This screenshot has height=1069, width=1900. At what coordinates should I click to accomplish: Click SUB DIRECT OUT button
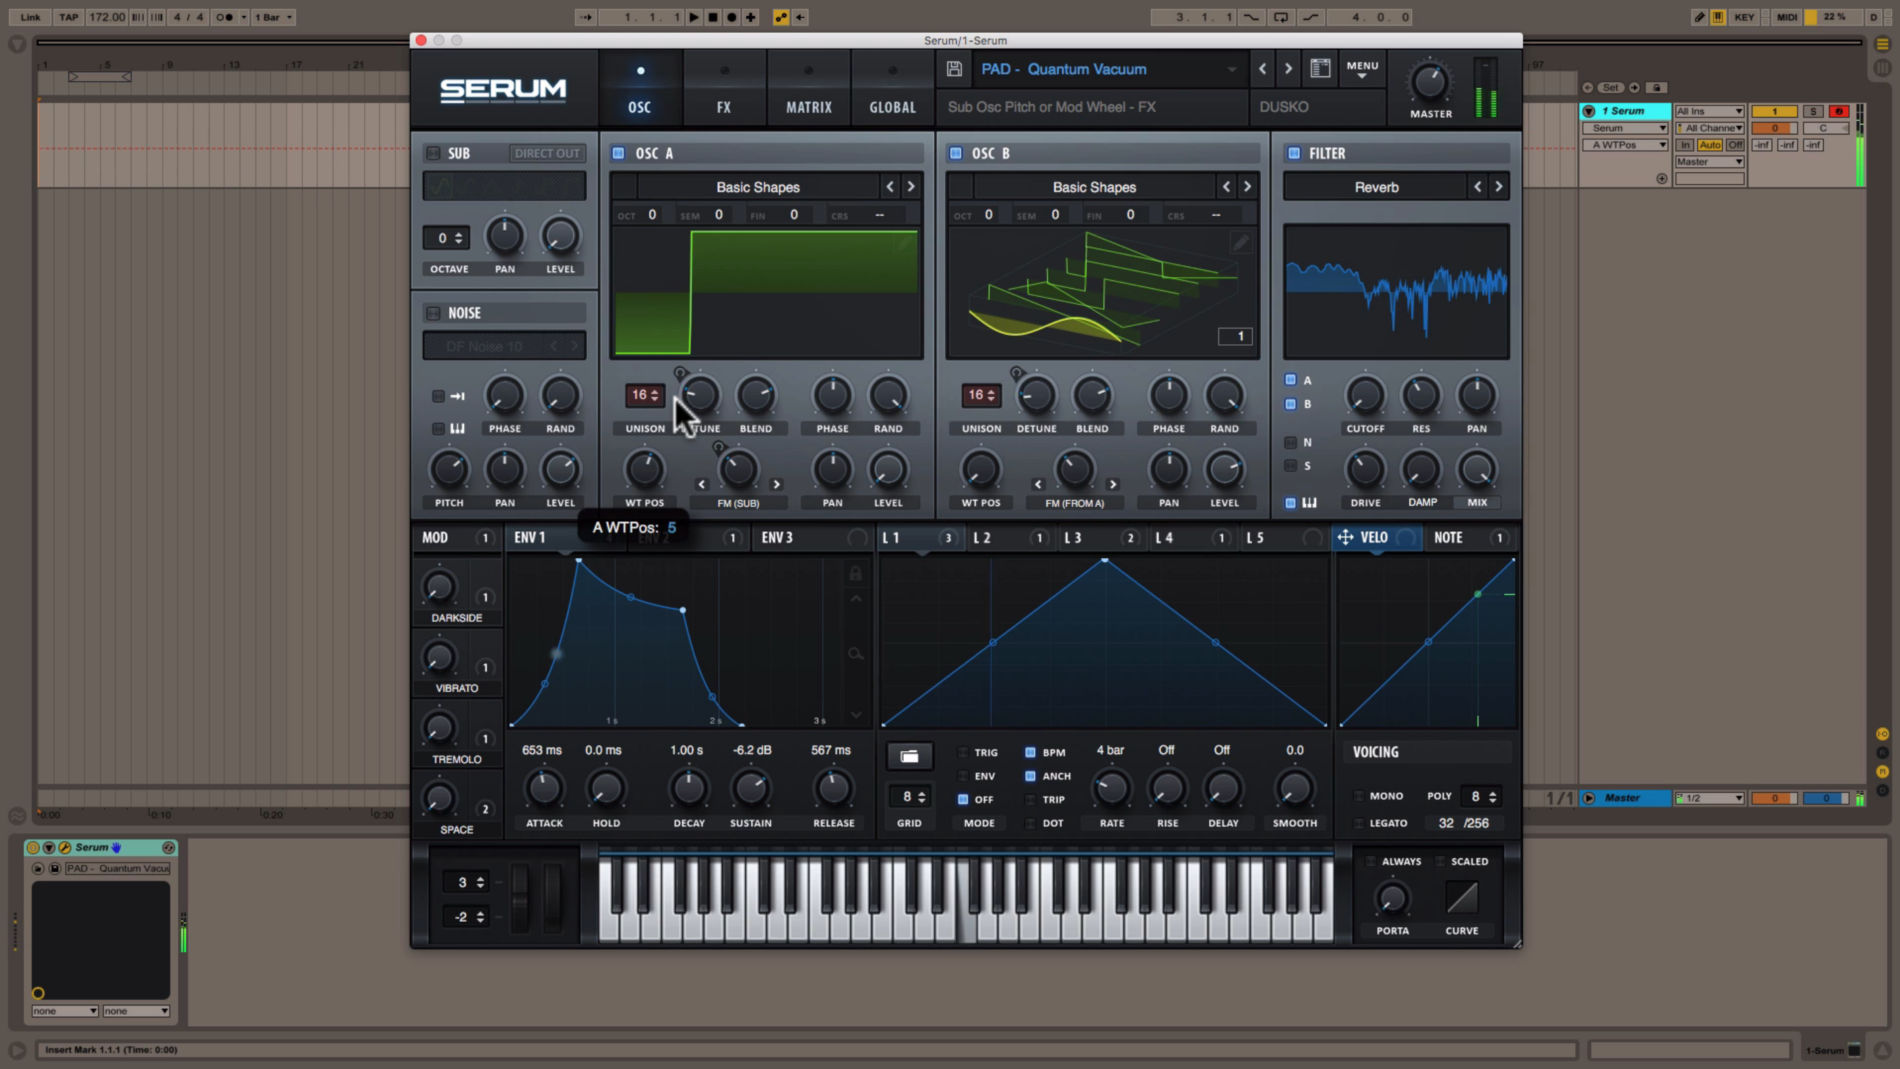coord(546,153)
